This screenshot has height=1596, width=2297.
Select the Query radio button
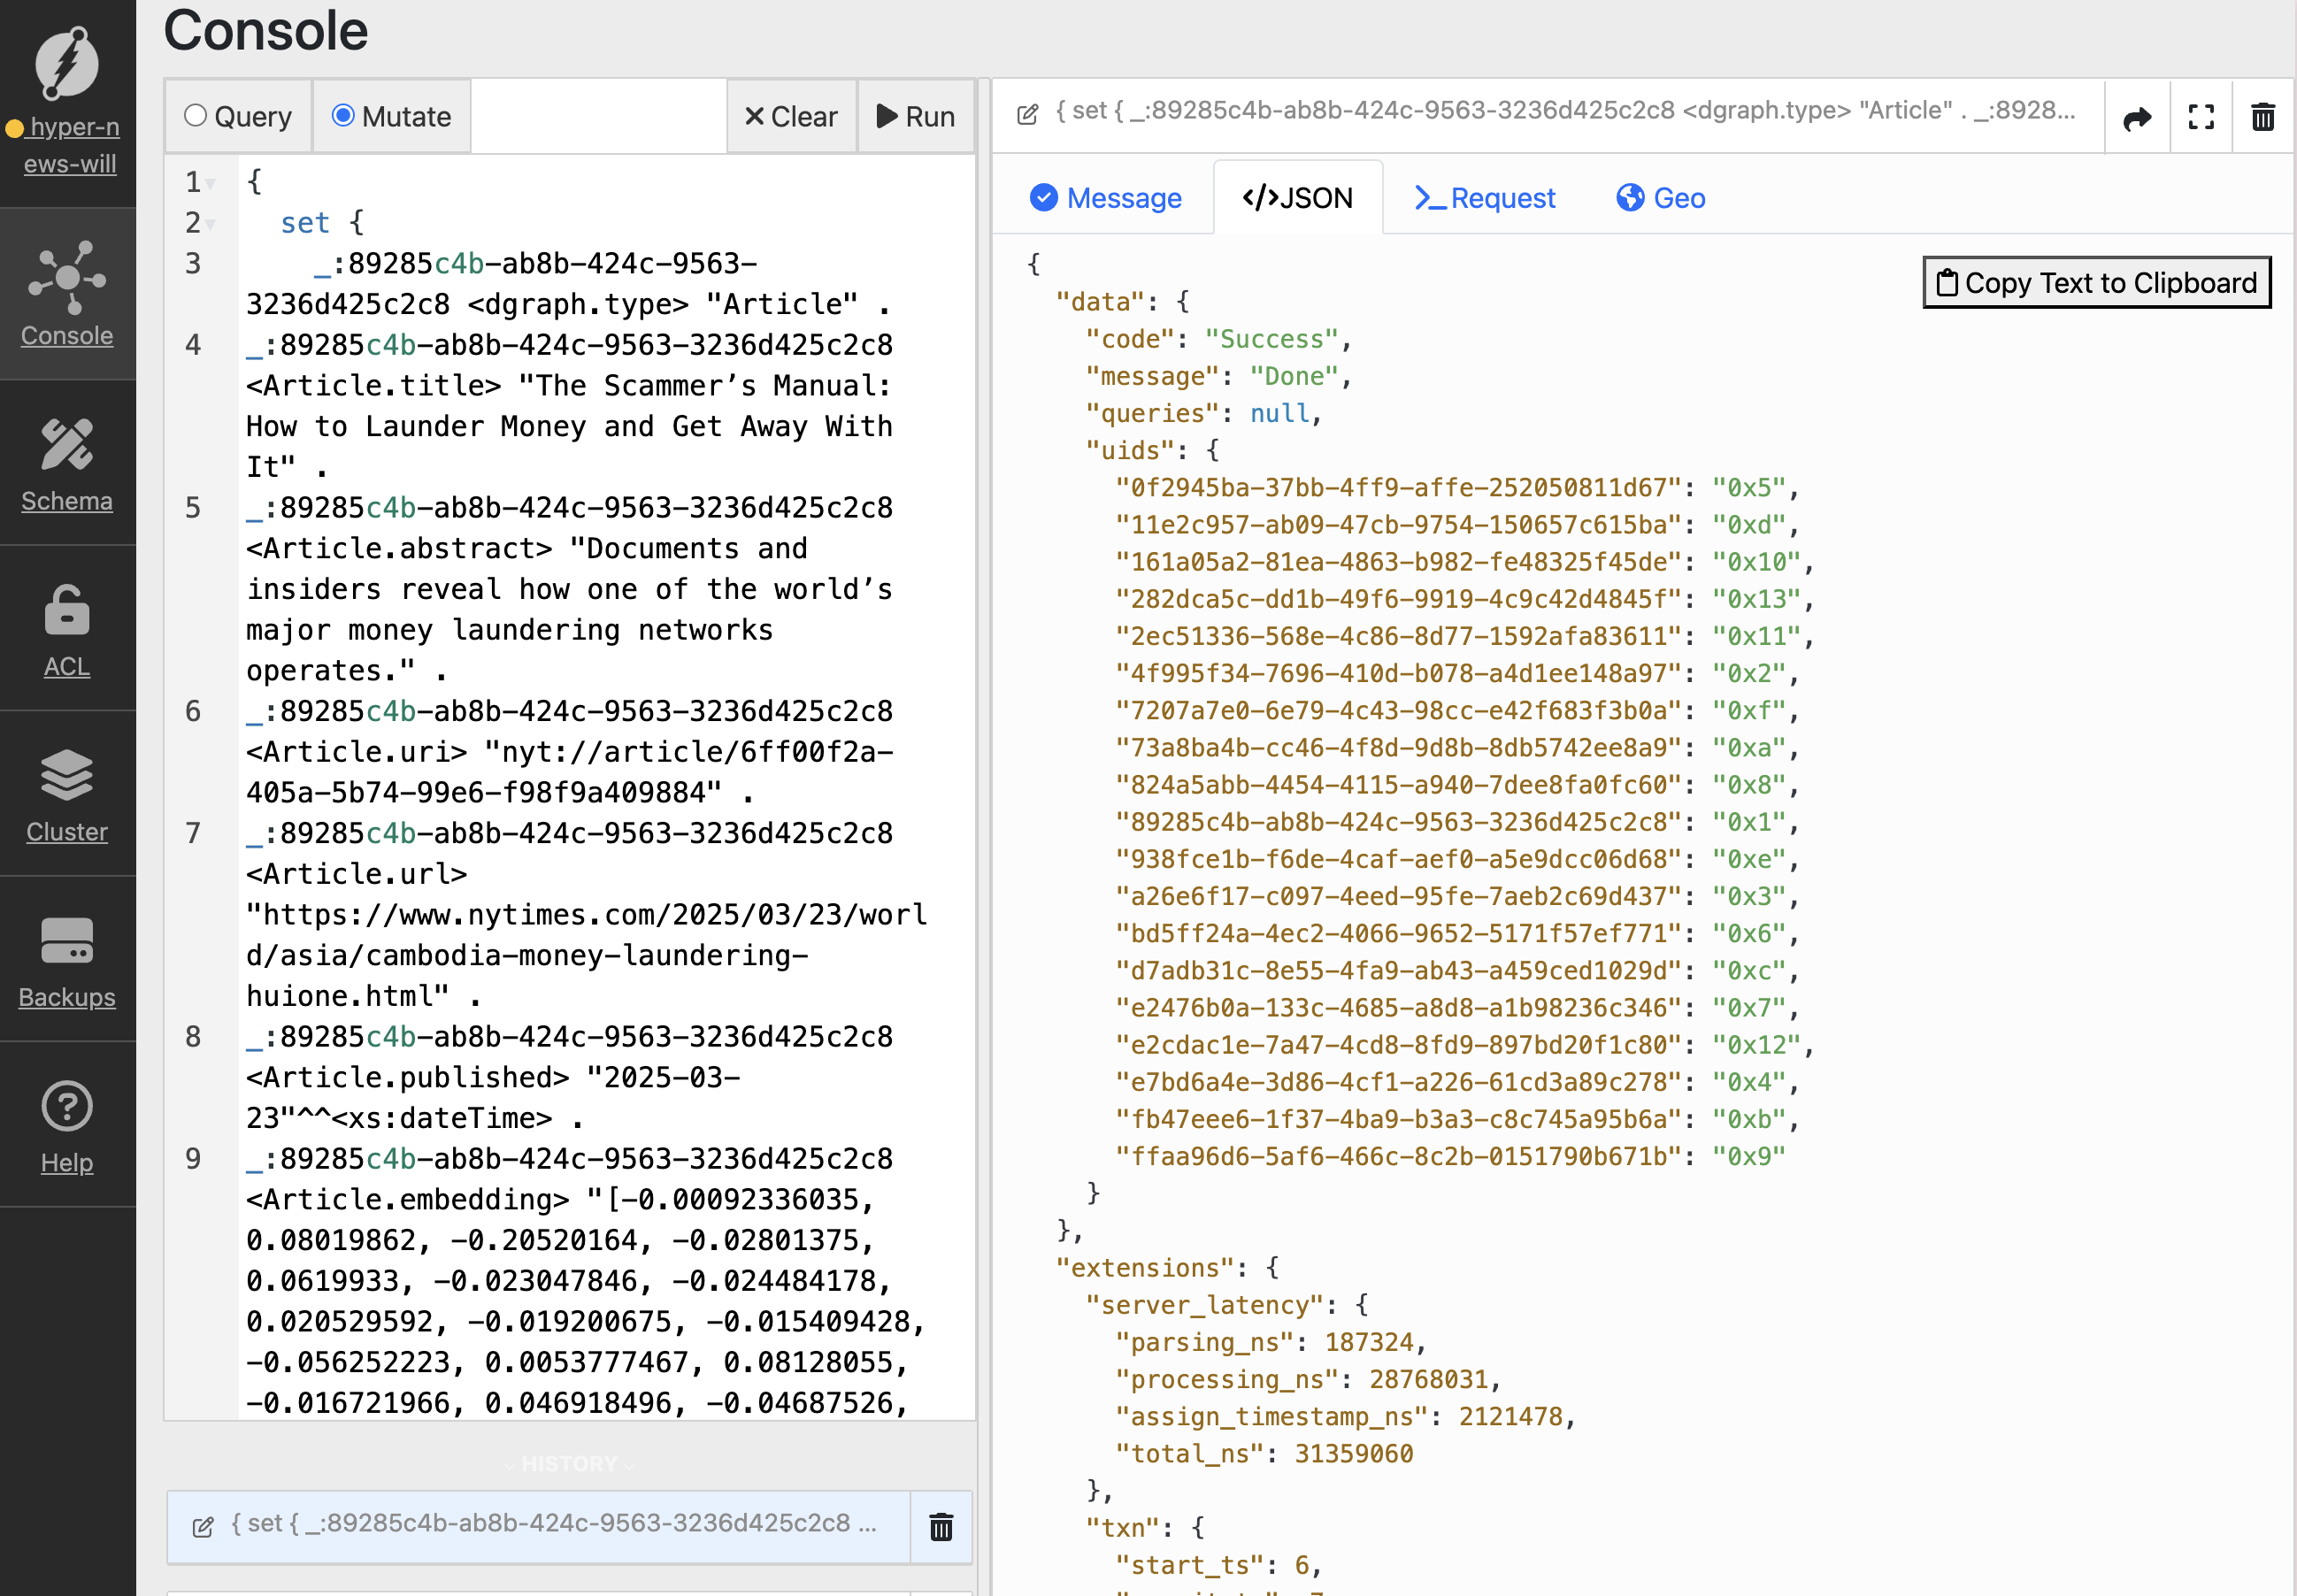point(197,116)
